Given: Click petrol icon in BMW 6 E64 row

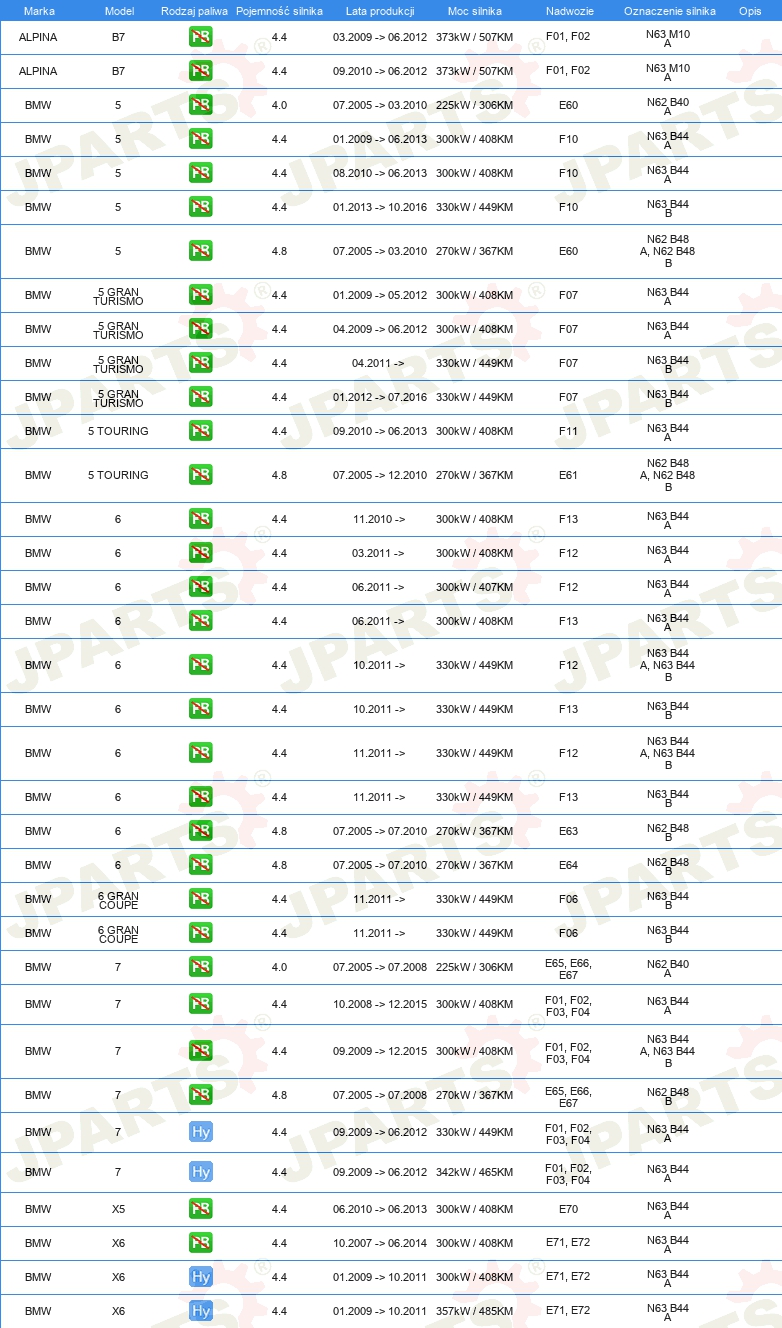Looking at the screenshot, I should click(200, 866).
